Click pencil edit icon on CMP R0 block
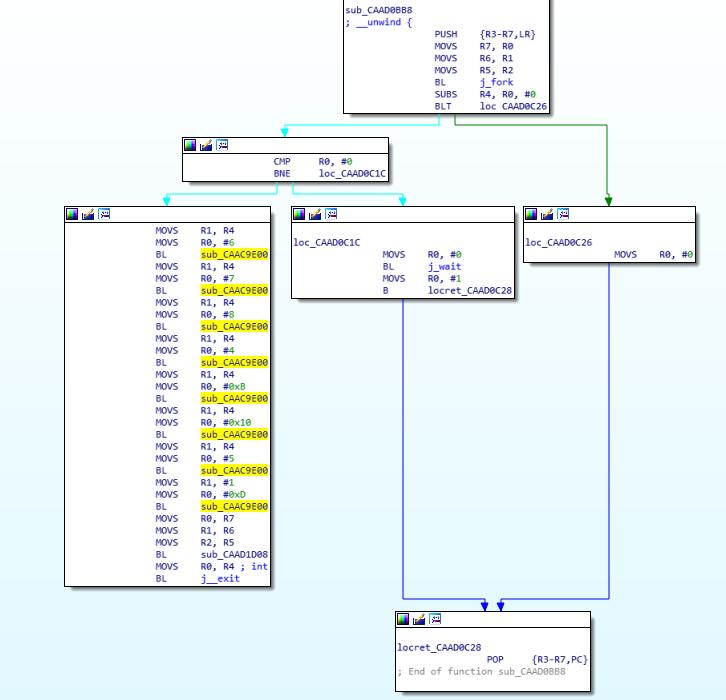The height and width of the screenshot is (700, 726). pyautogui.click(x=206, y=145)
